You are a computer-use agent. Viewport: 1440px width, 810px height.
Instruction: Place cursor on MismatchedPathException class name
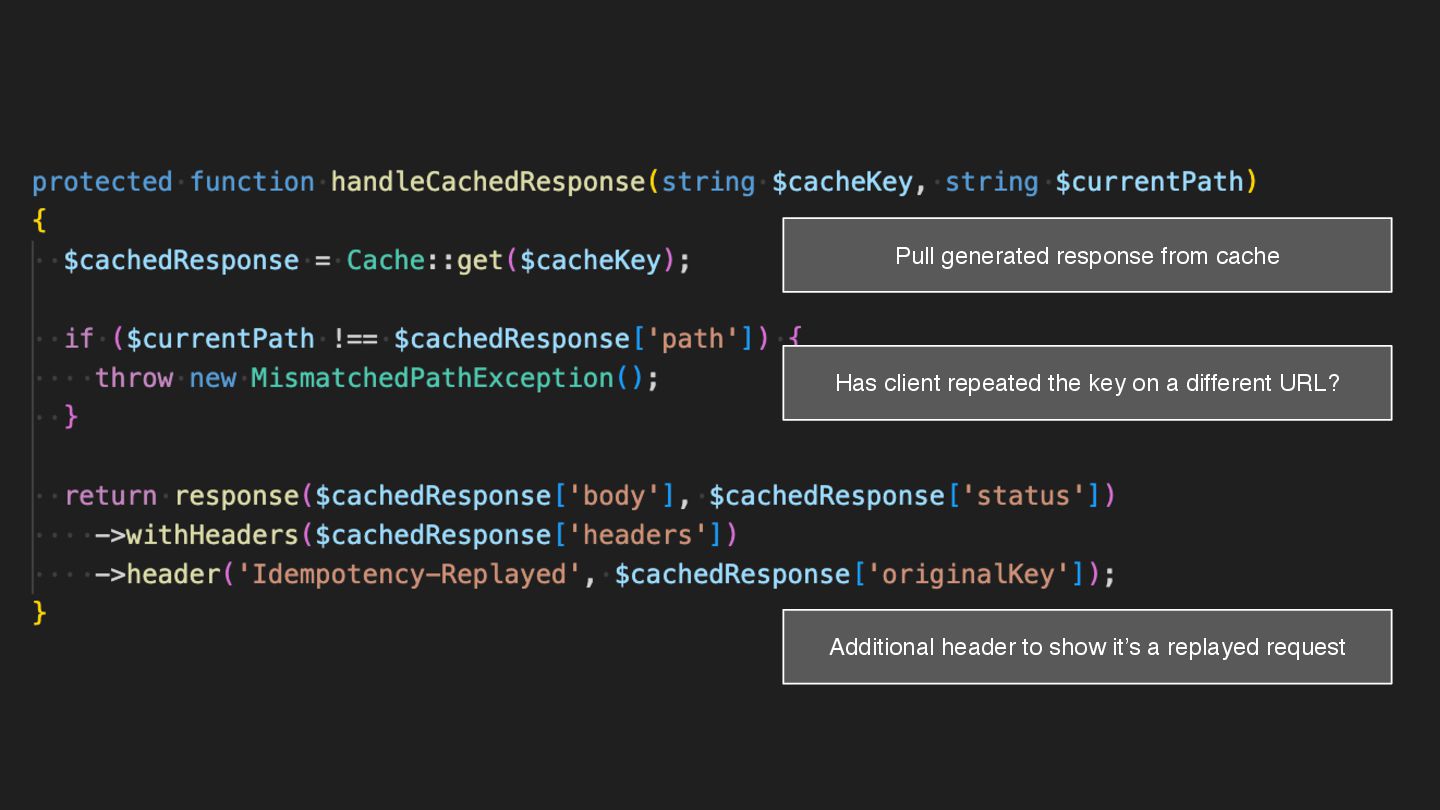[431, 378]
